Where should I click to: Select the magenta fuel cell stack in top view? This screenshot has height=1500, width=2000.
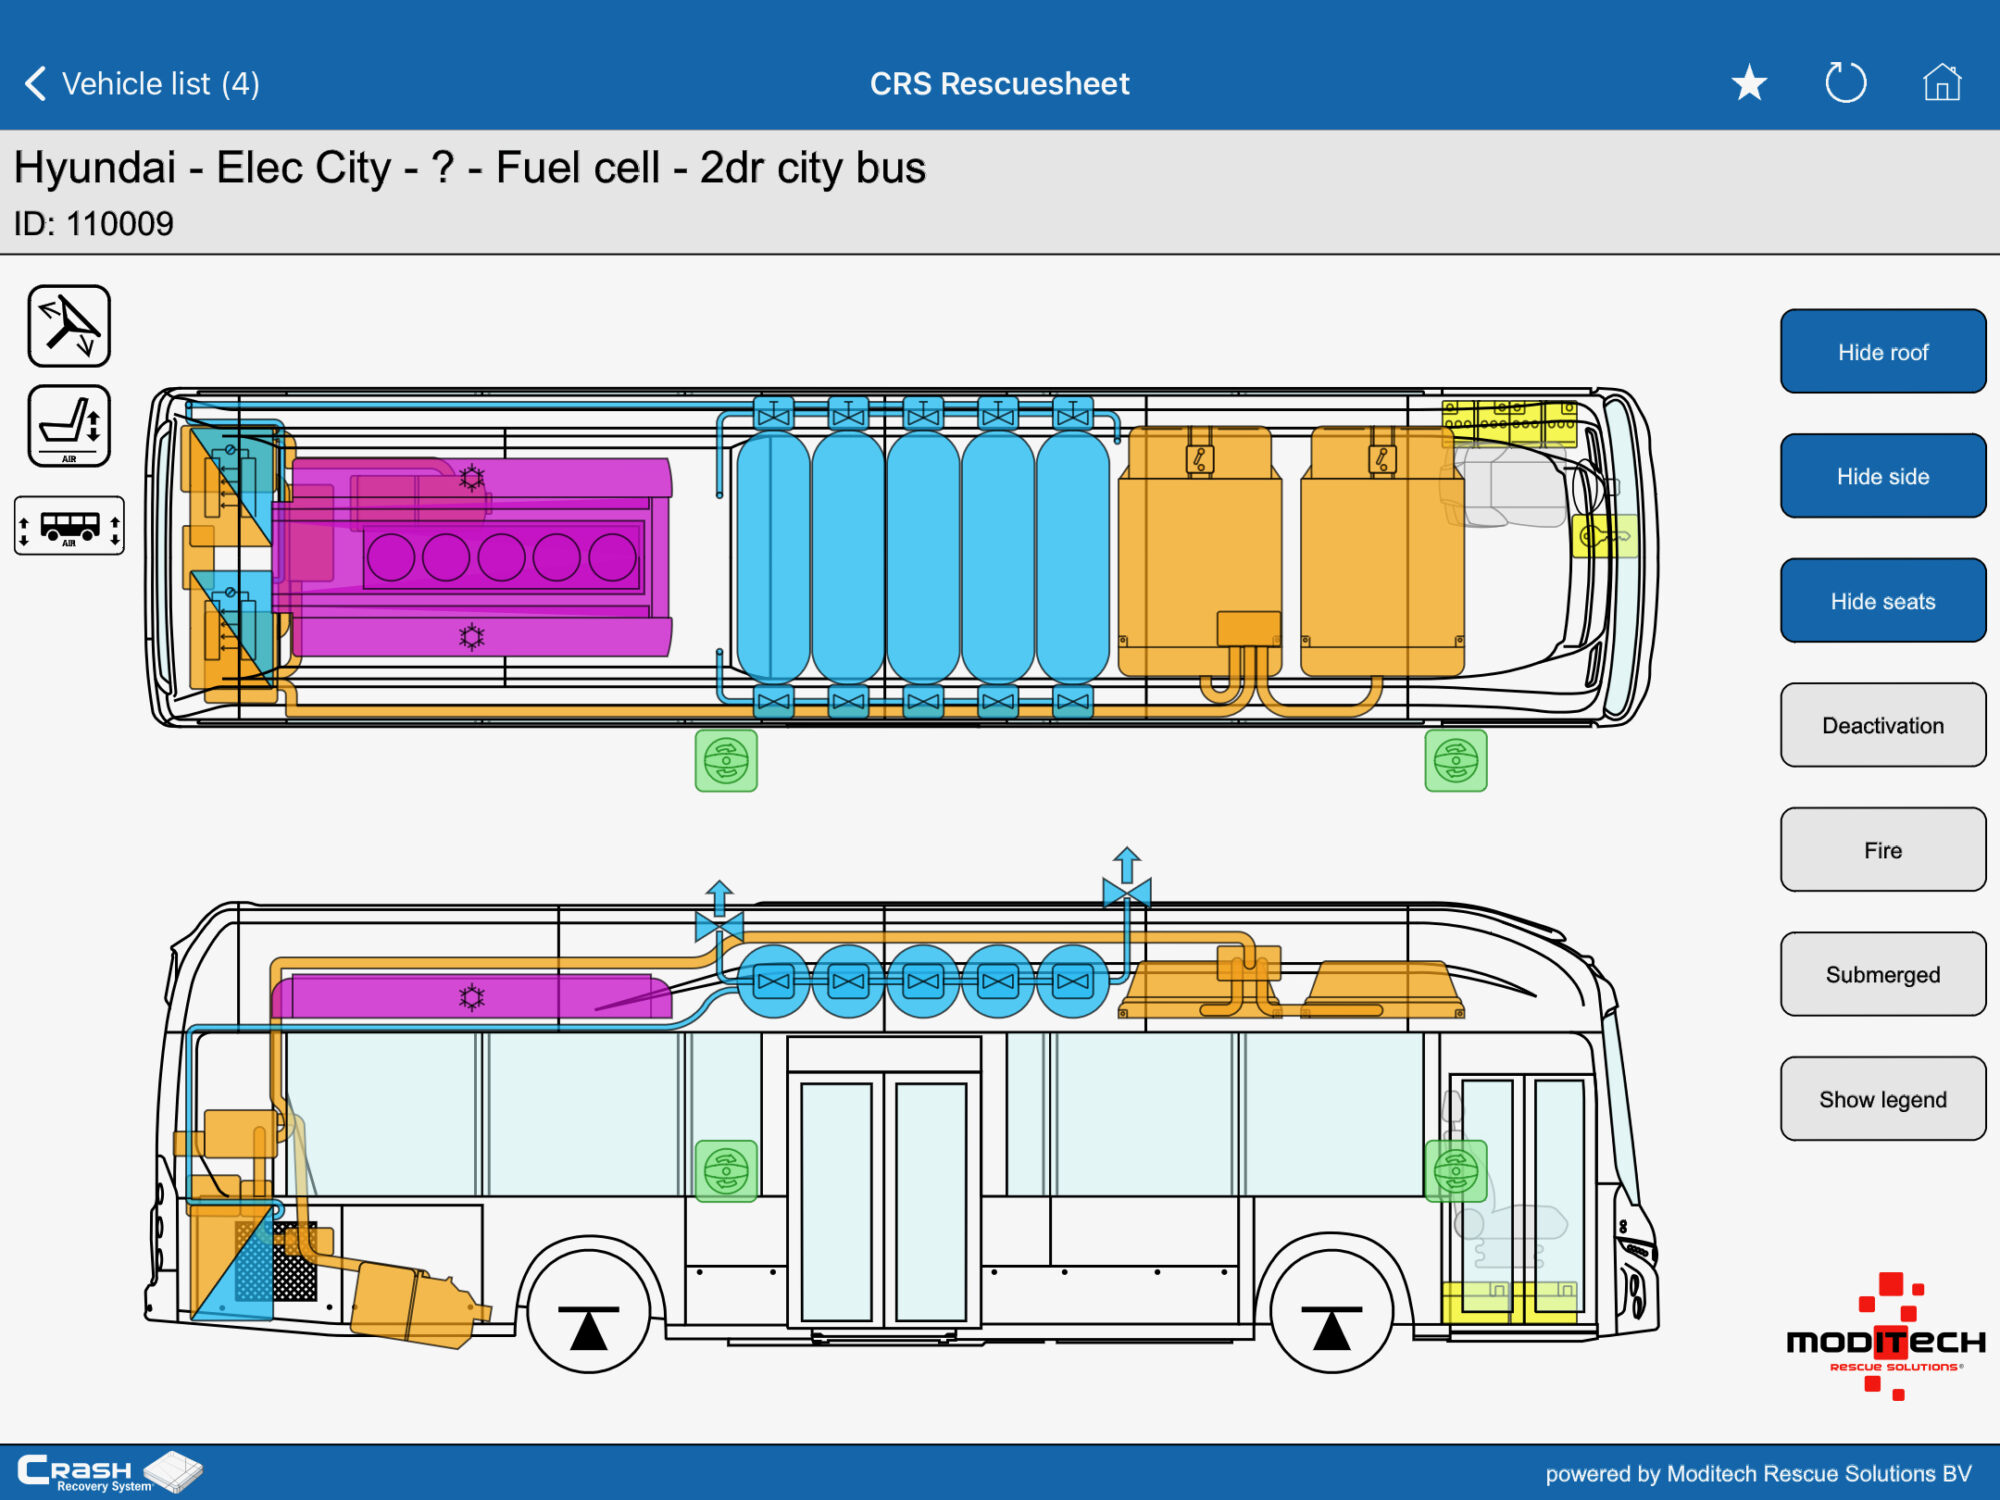click(500, 557)
